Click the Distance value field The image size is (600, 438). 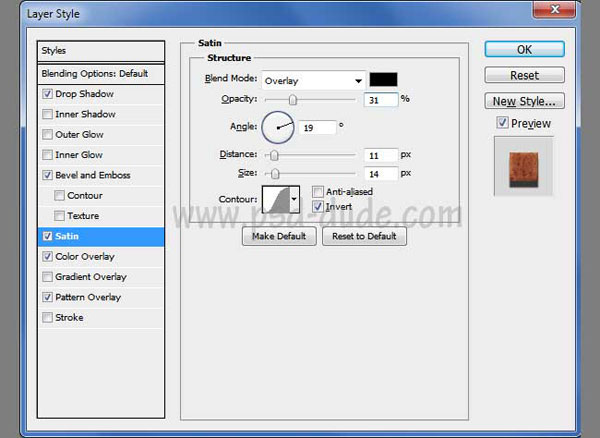coord(381,155)
